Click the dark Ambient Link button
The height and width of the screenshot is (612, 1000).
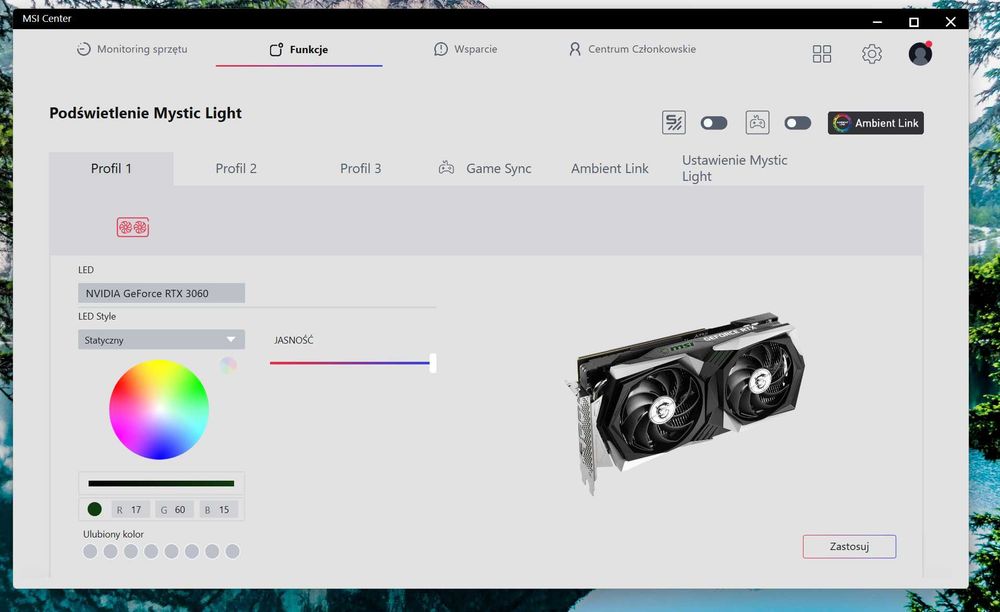tap(876, 123)
